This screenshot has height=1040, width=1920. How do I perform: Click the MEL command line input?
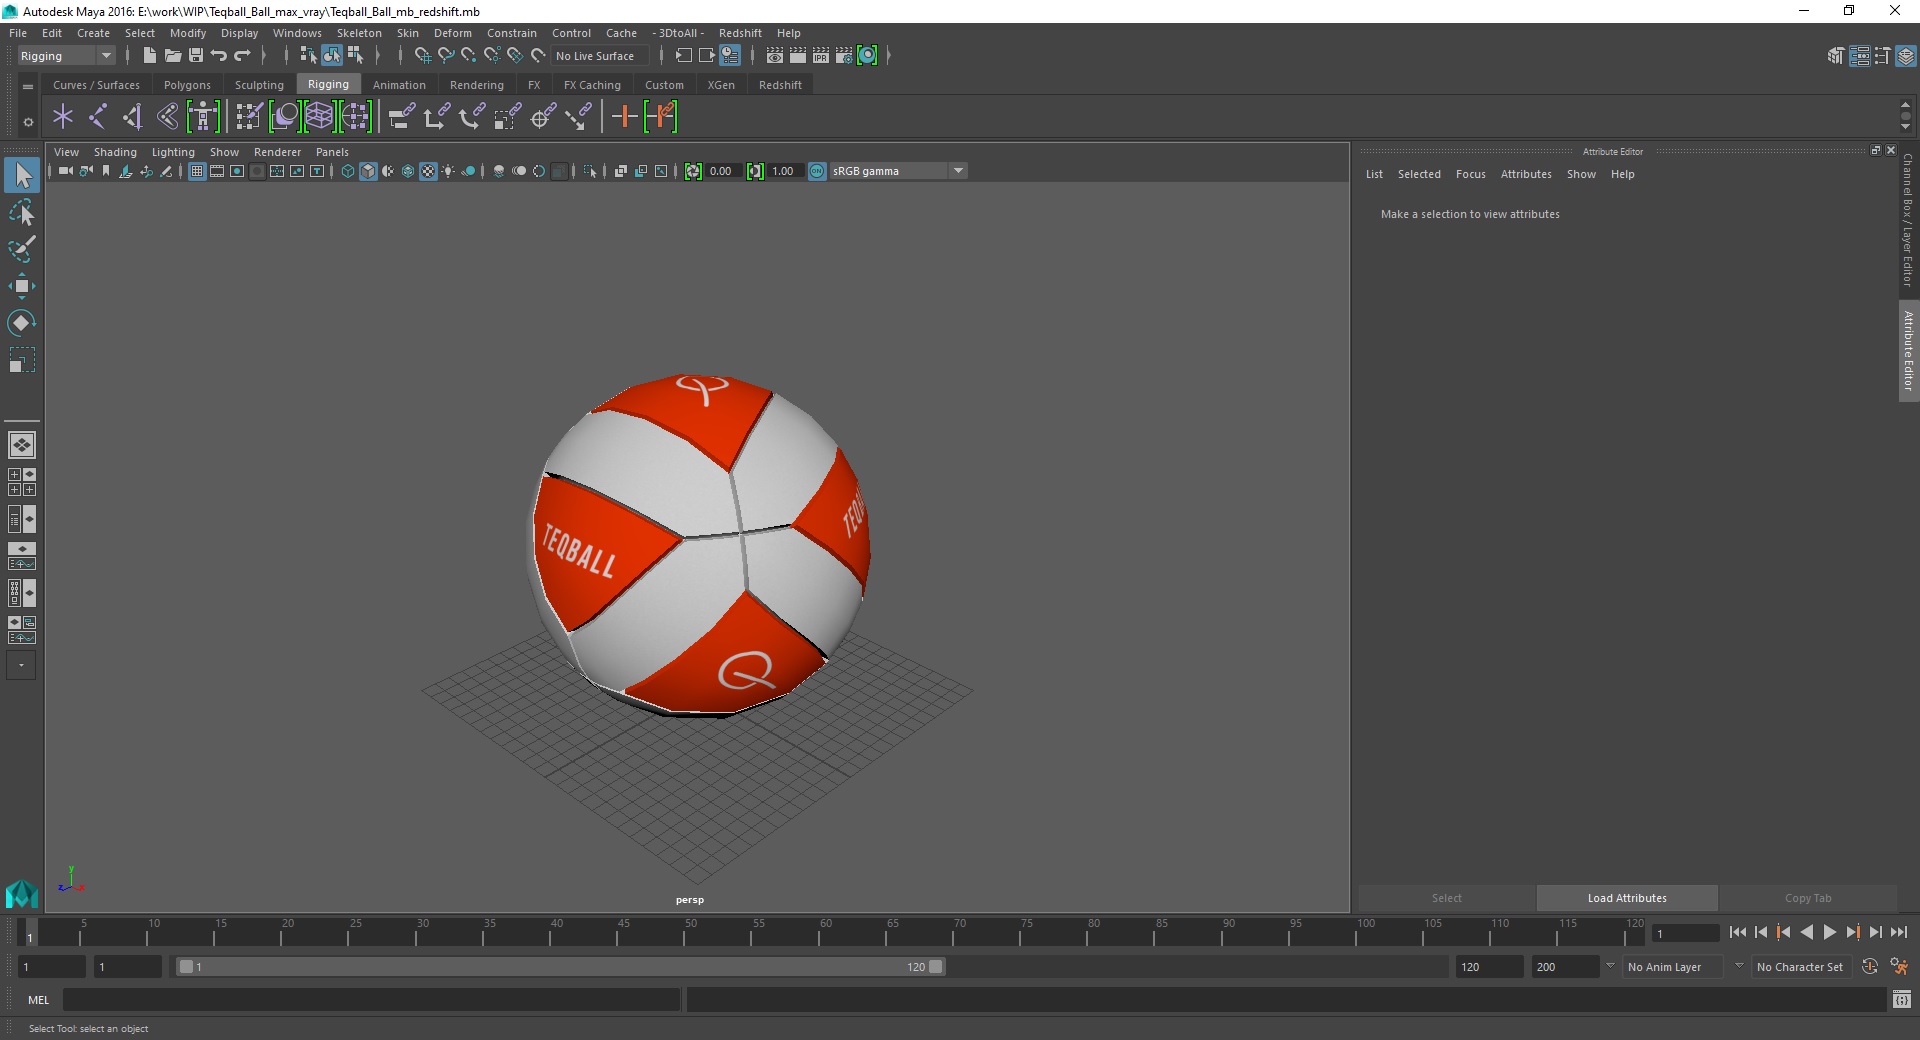coord(371,999)
